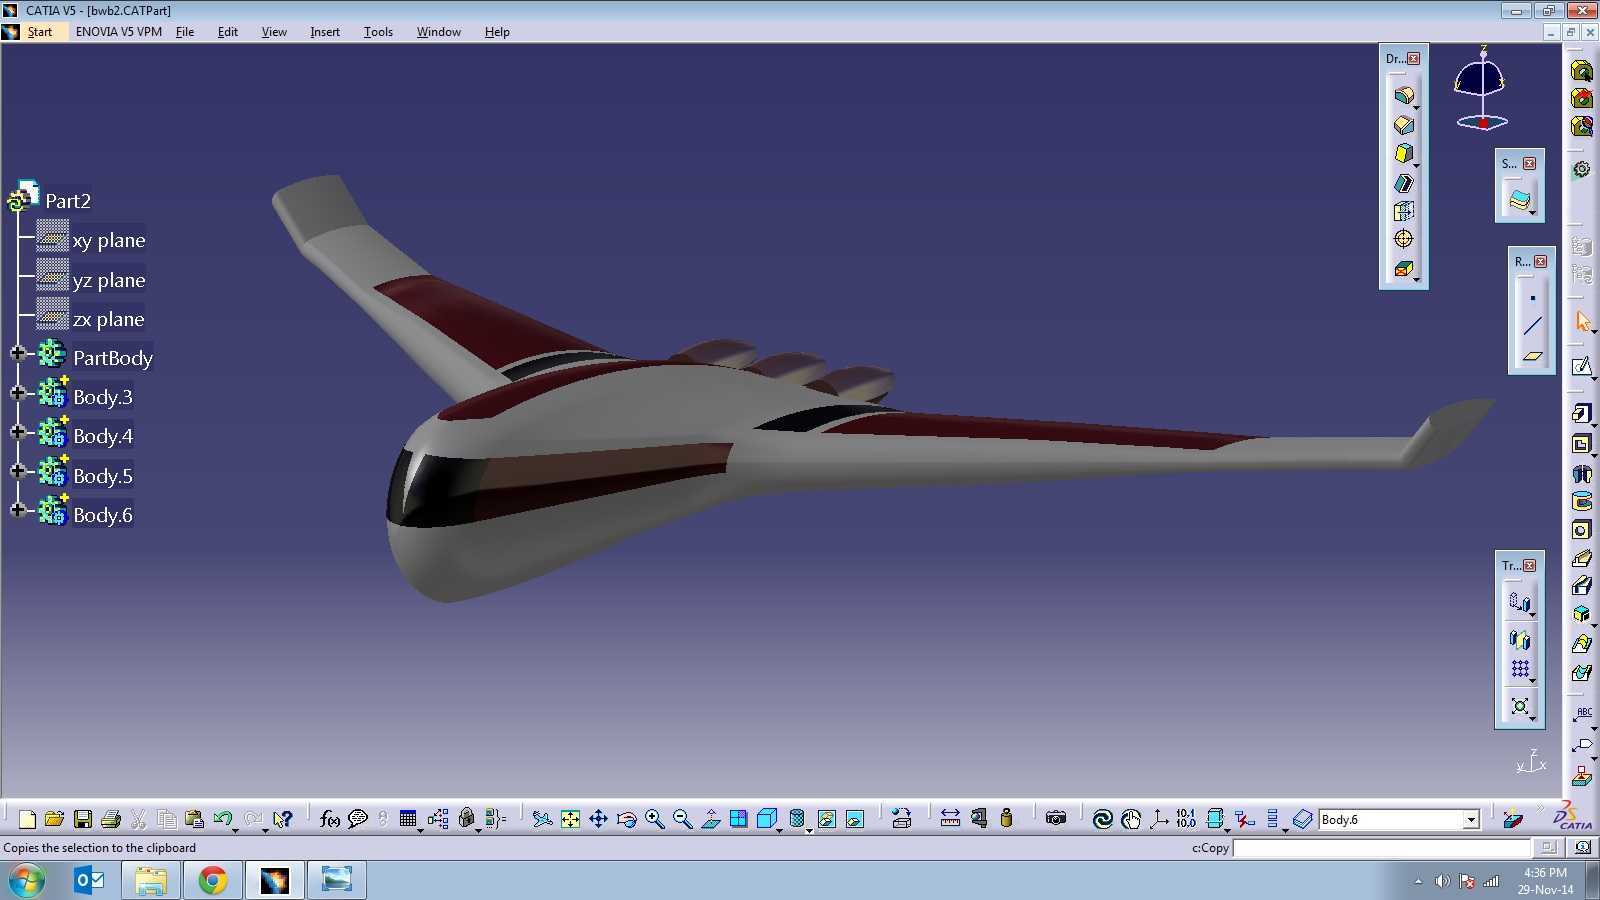Create Line in Reference Elements toolbar
Screen dimensions: 1600x900
click(1532, 326)
